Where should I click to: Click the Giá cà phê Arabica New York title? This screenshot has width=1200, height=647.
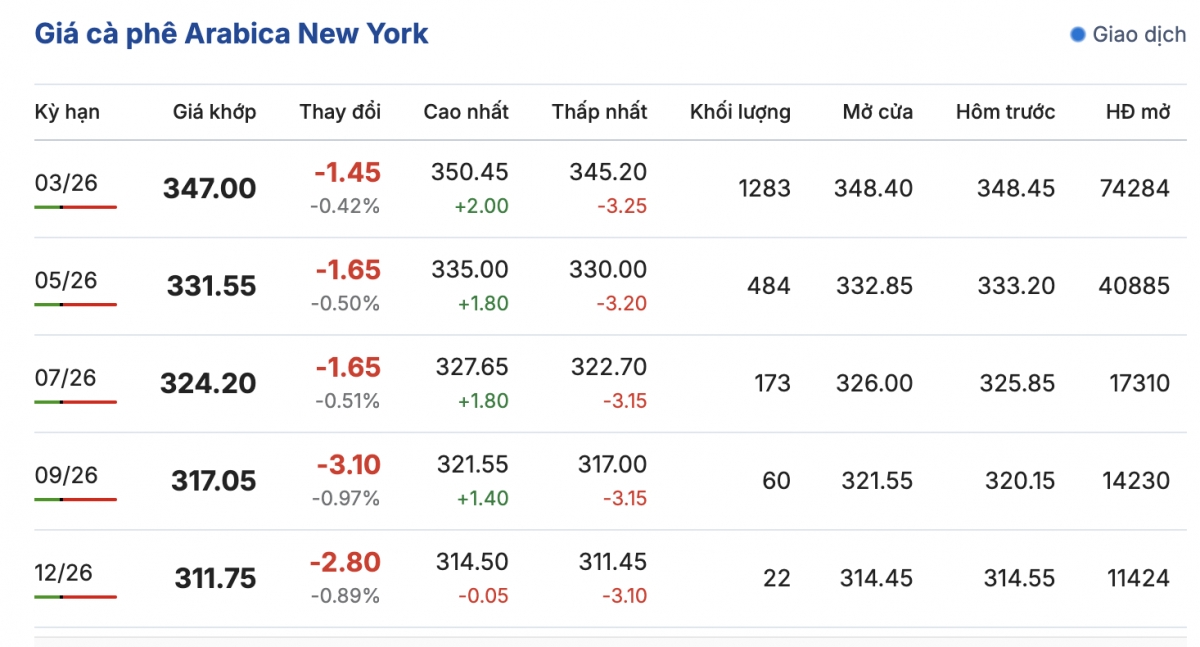[x=231, y=34]
